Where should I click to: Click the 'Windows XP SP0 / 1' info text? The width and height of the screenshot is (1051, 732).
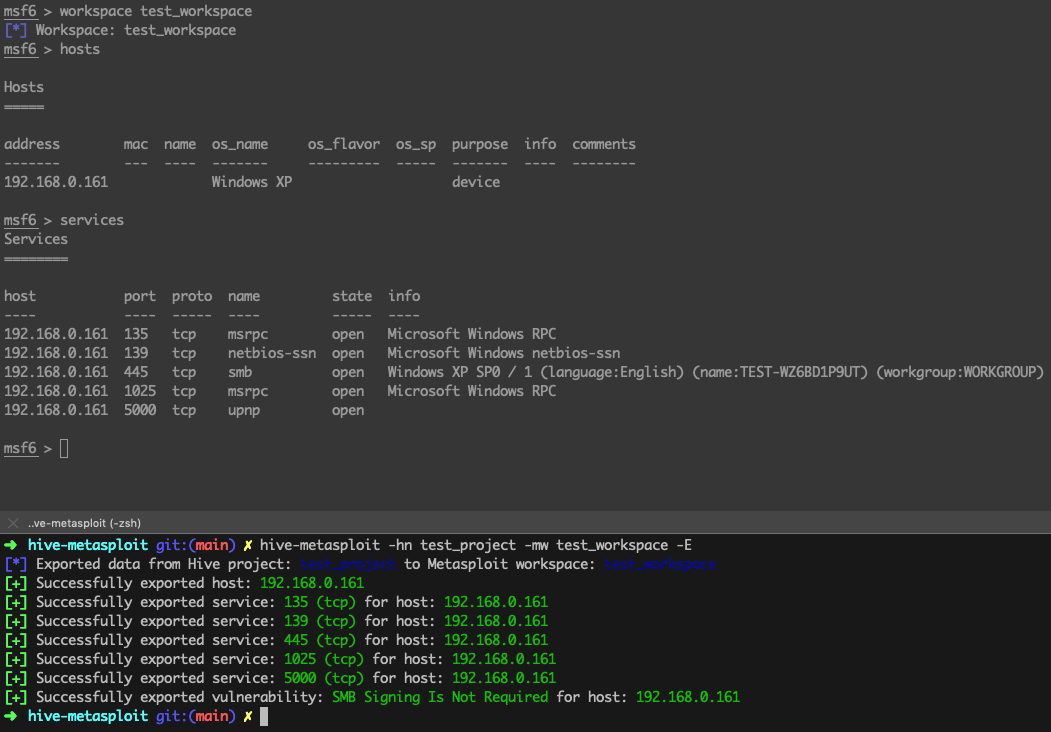(460, 372)
